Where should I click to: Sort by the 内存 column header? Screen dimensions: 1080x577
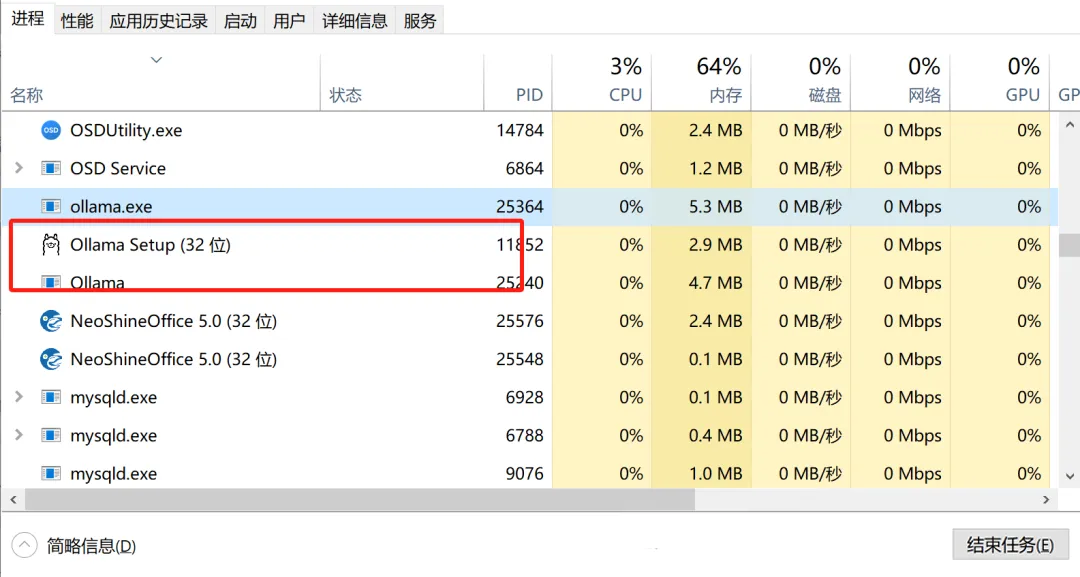point(701,83)
